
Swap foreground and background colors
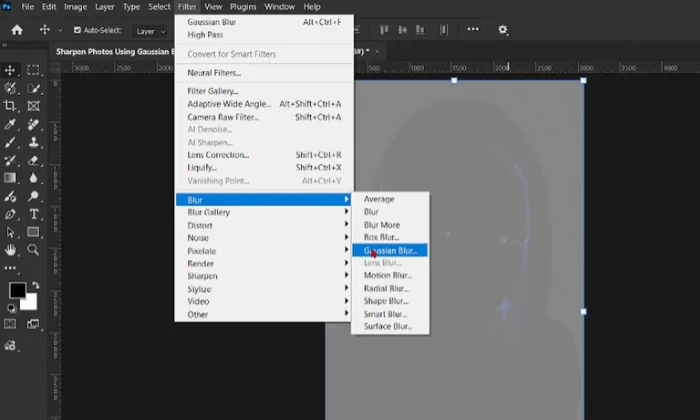[x=36, y=285]
